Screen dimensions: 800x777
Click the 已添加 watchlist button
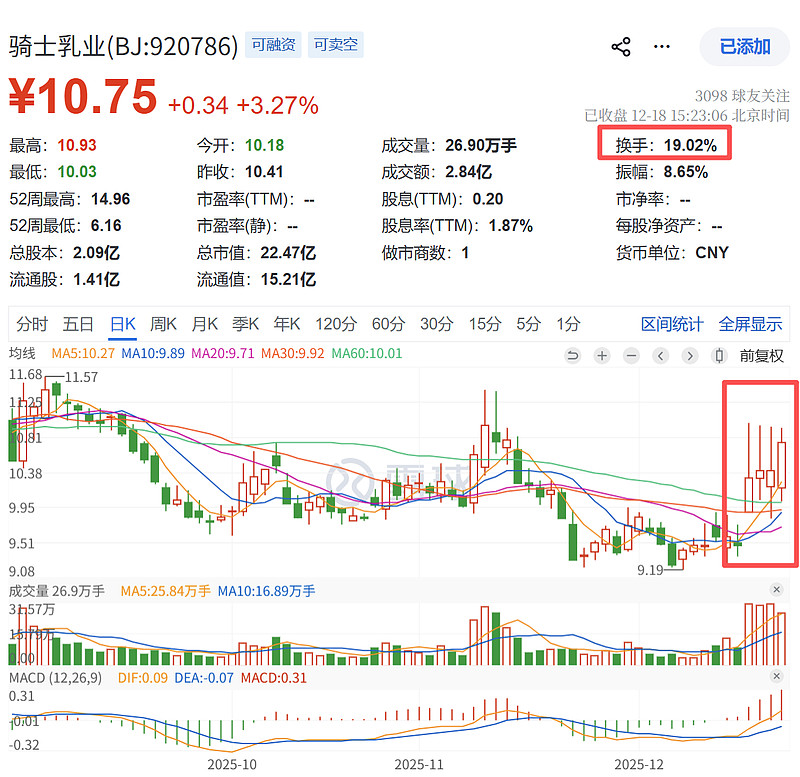click(x=744, y=47)
